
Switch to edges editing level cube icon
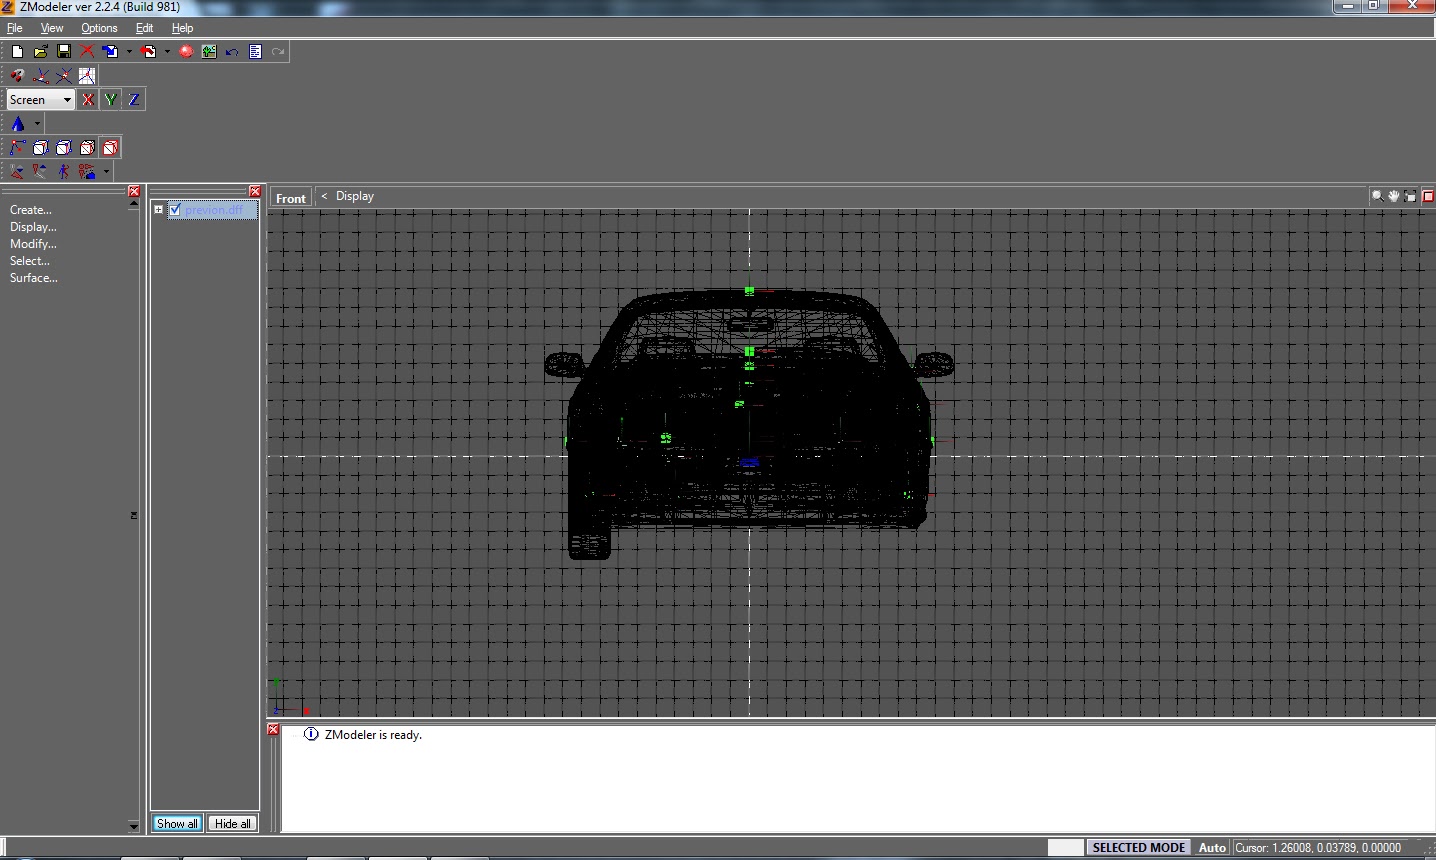(41, 147)
